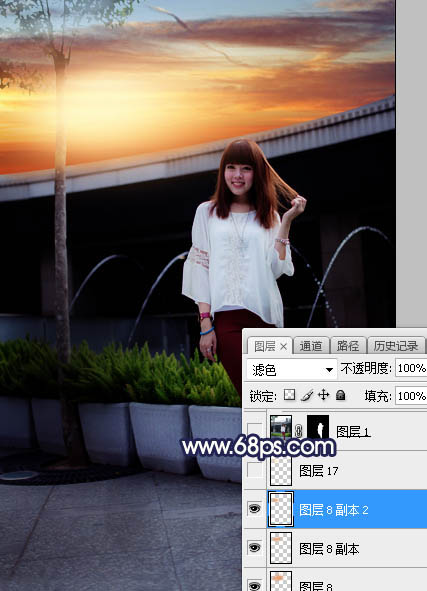Hide the 图层 8 副本 2 layer
427x591 pixels.
coord(255,508)
